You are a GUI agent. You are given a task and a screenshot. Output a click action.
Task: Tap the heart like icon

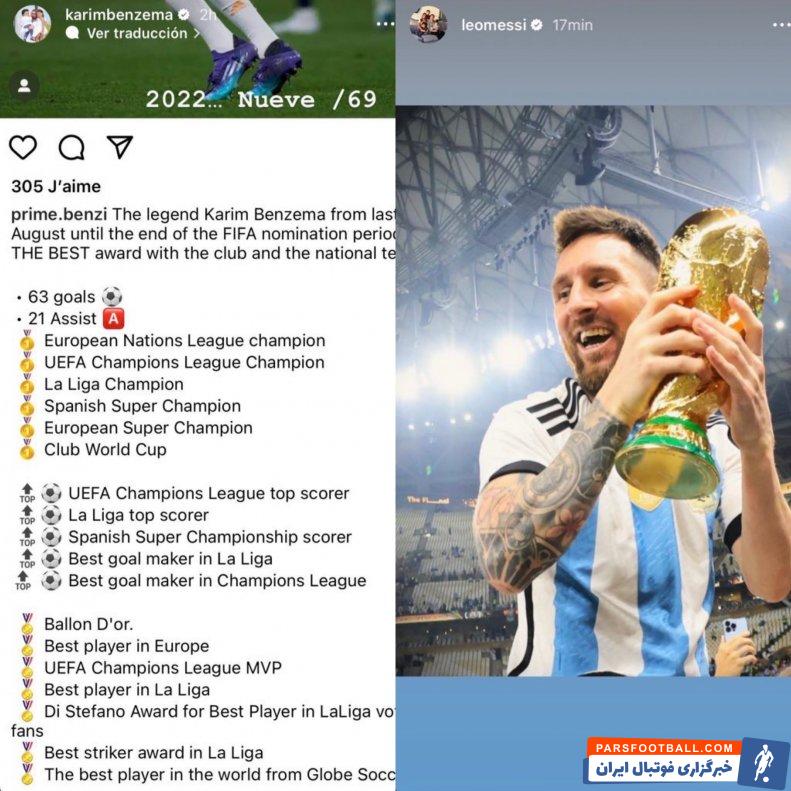tap(23, 147)
